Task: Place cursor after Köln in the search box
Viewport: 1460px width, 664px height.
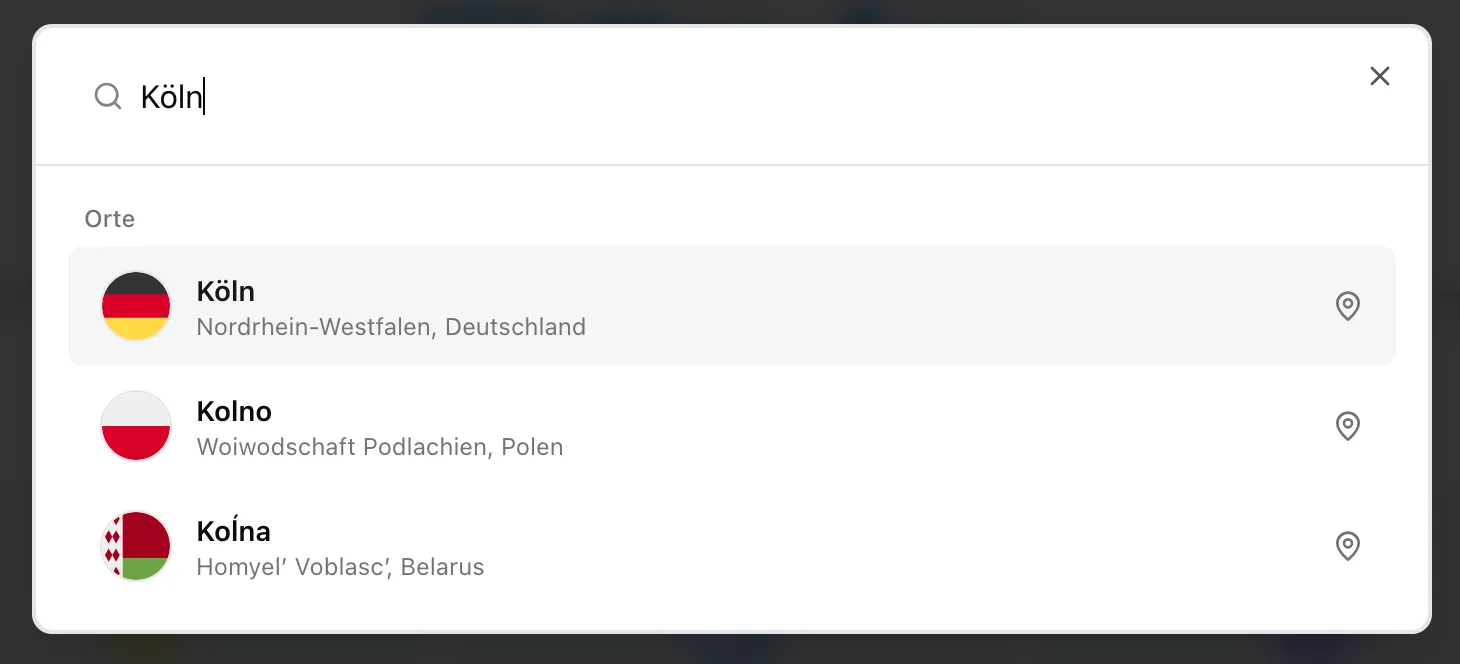Action: 205,96
